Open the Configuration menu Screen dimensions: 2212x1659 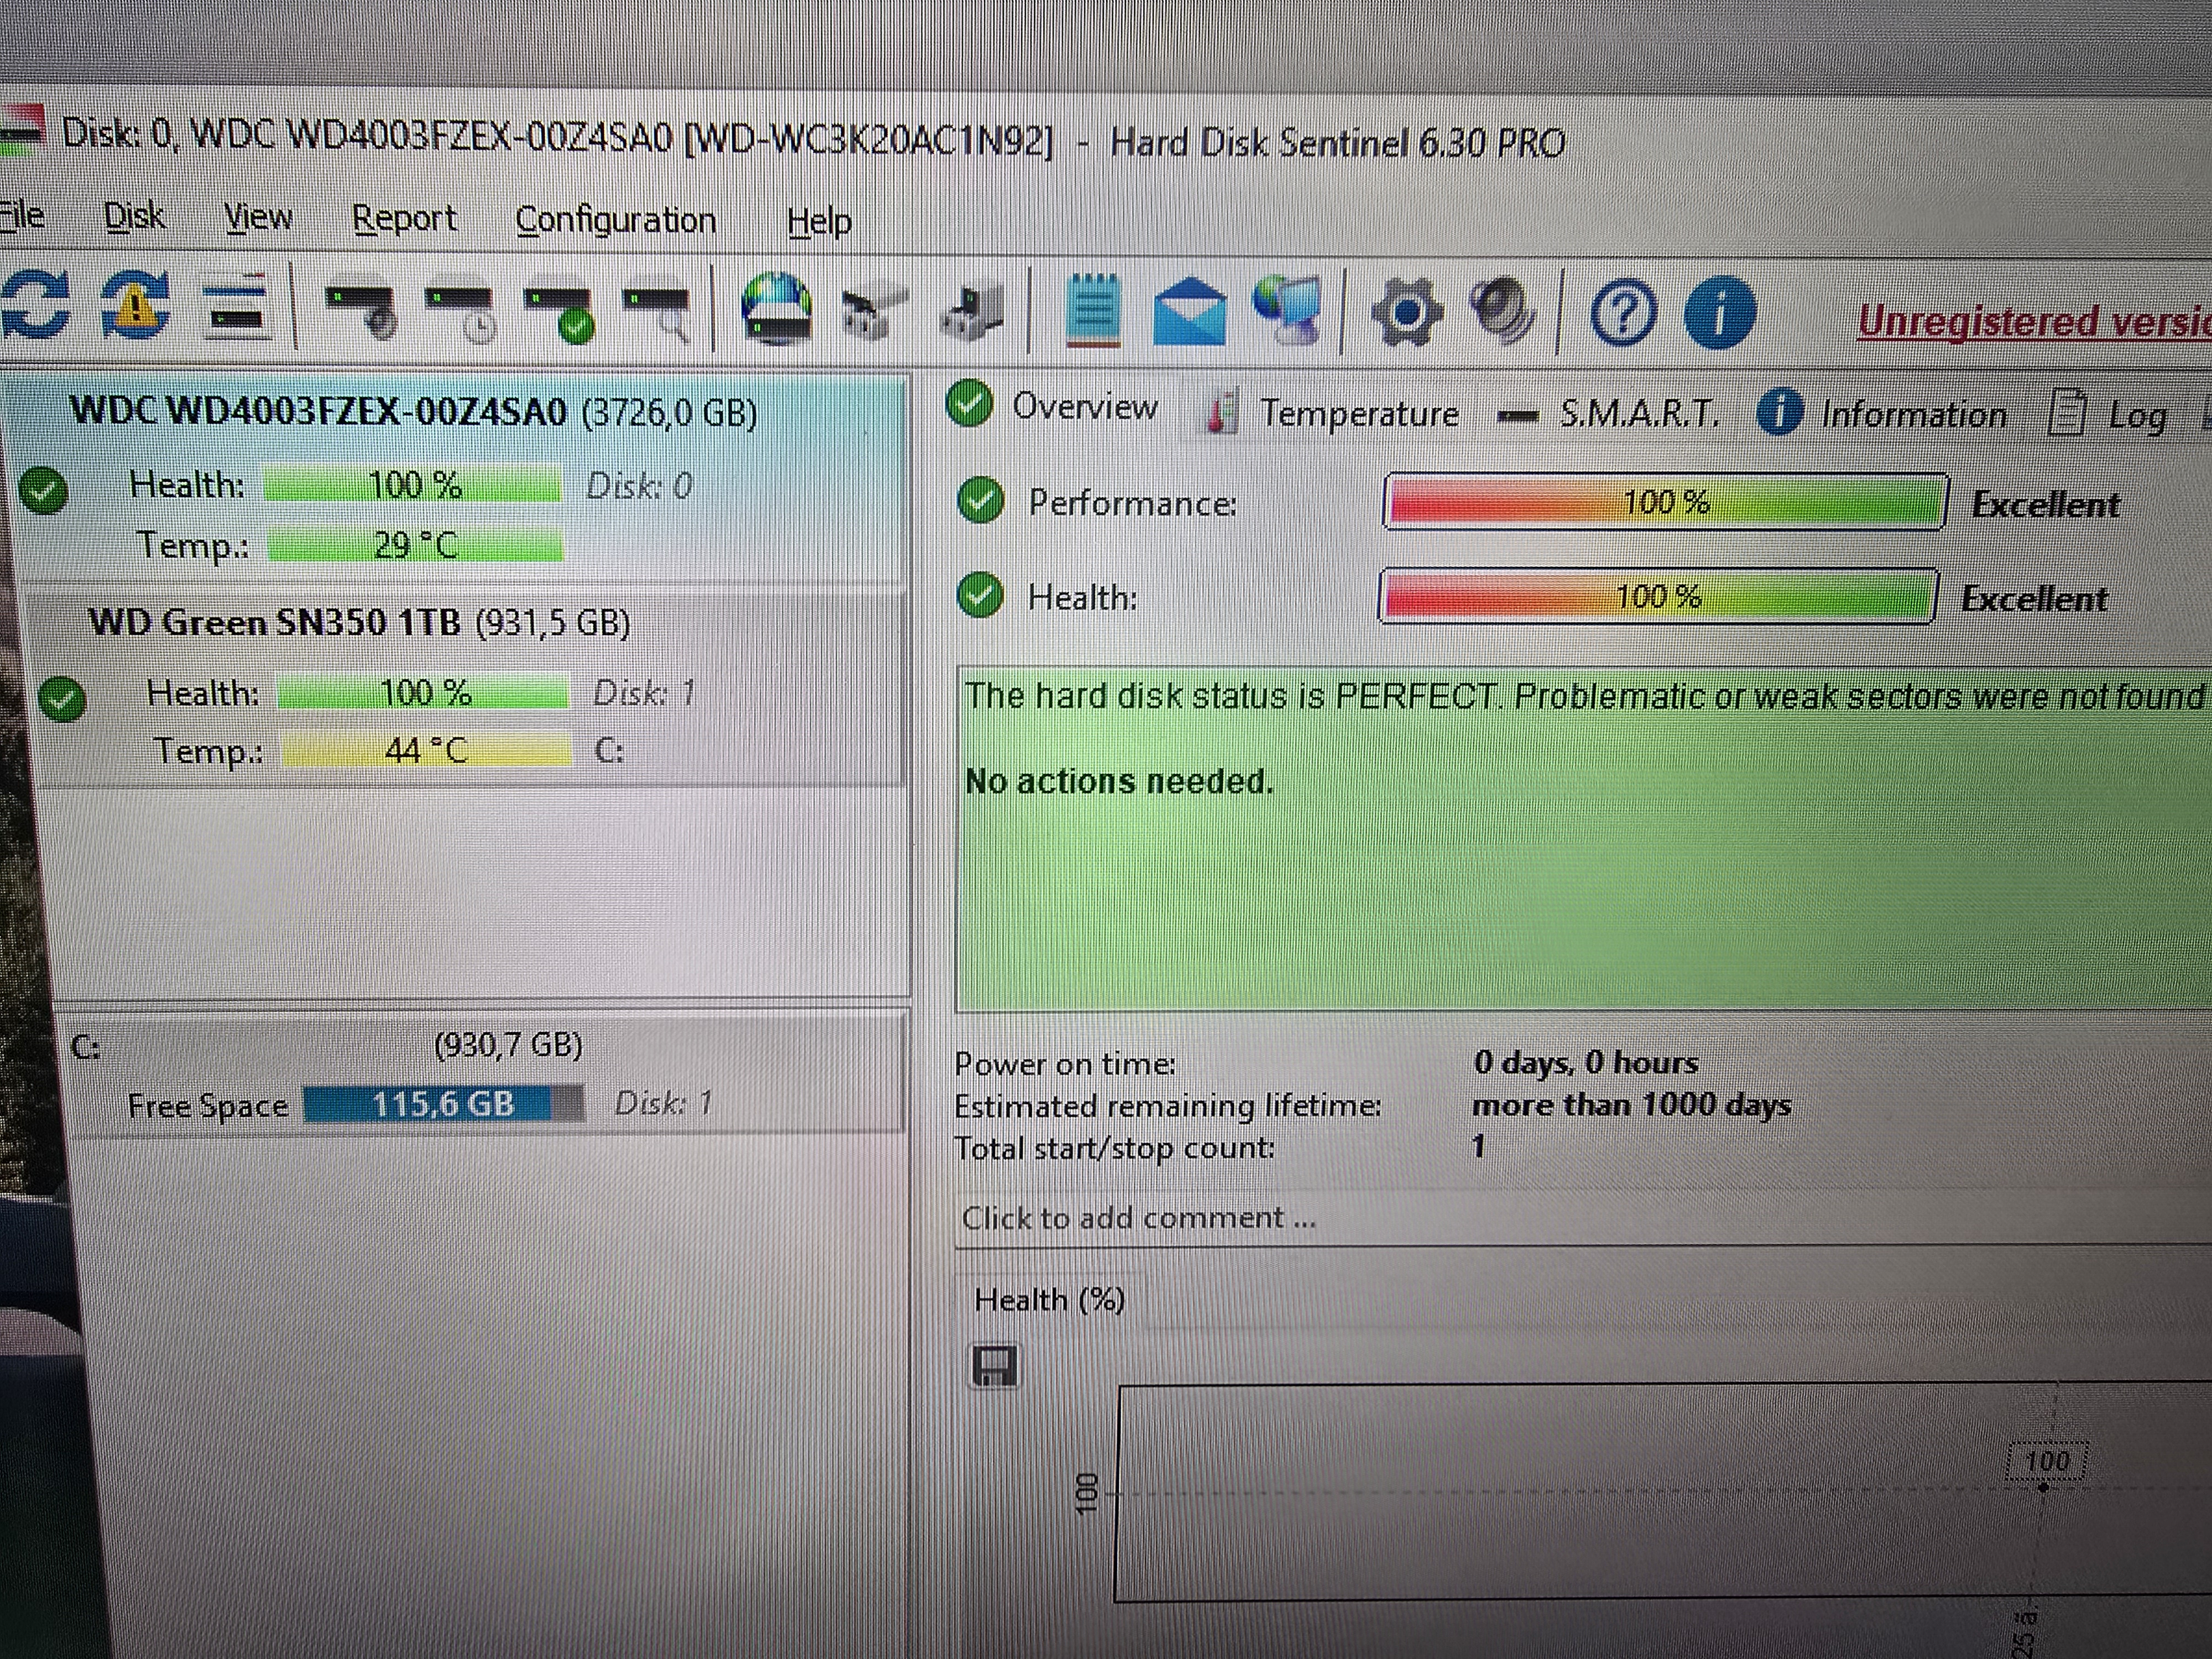615,220
